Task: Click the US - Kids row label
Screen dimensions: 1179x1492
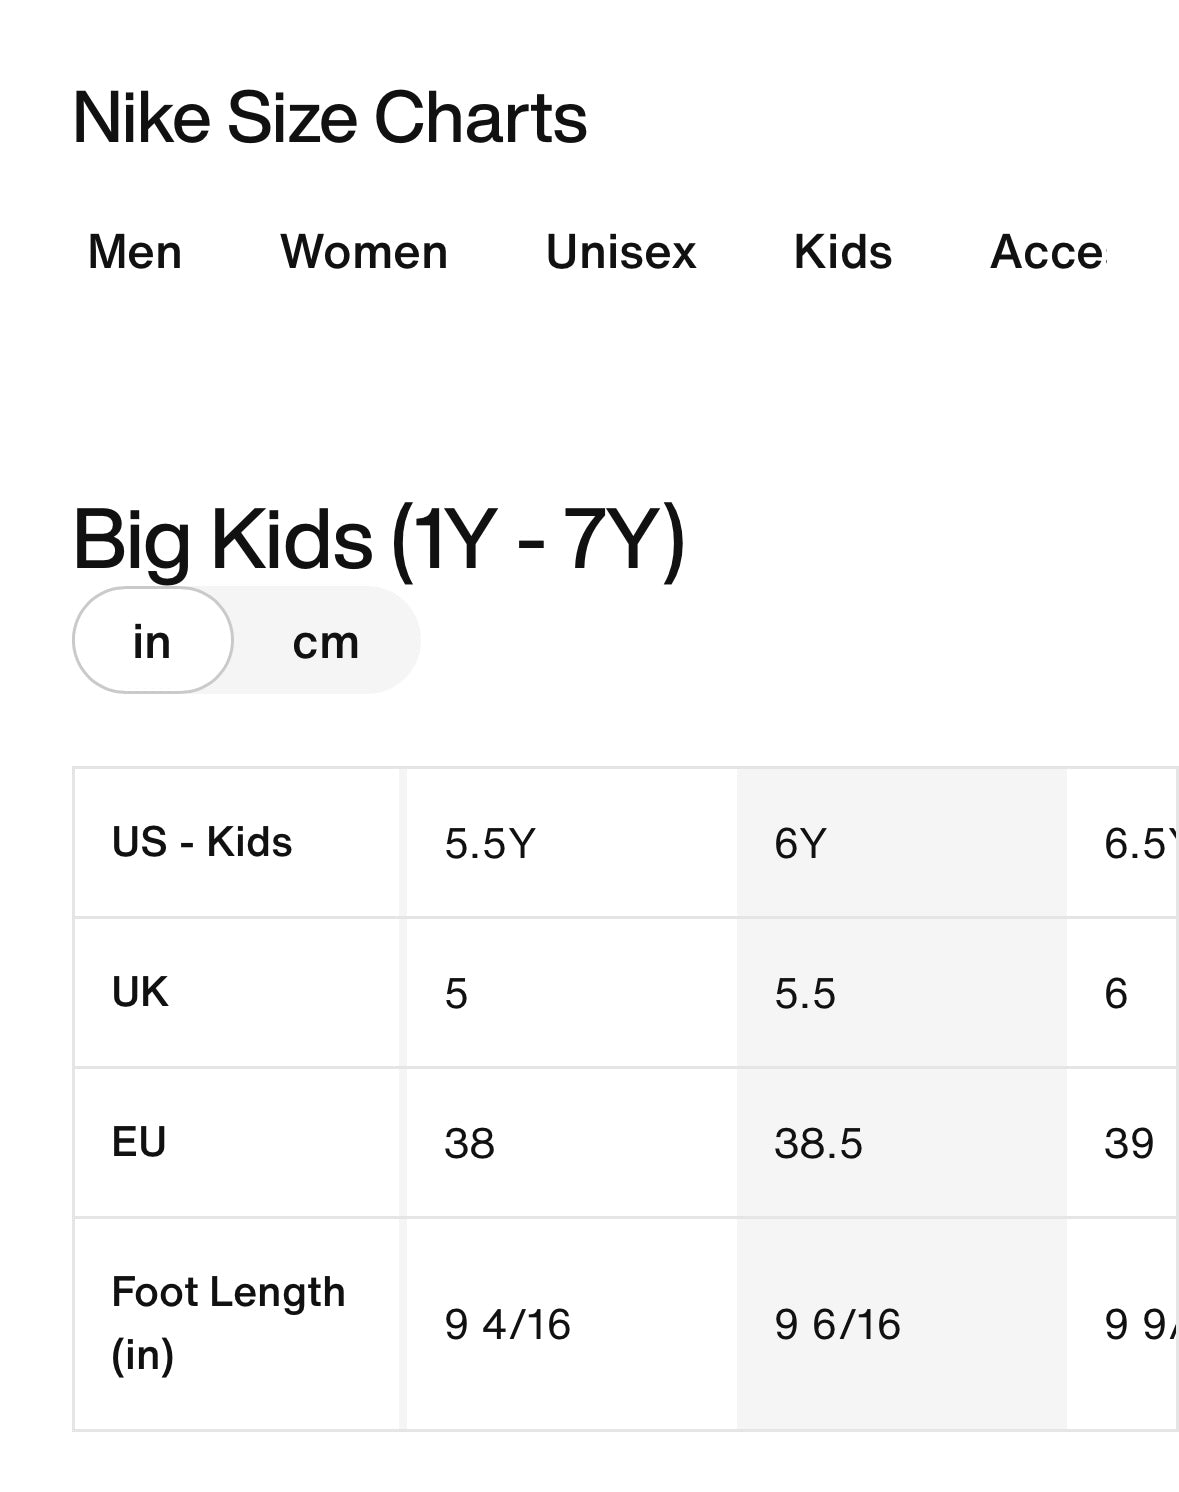Action: click(202, 843)
